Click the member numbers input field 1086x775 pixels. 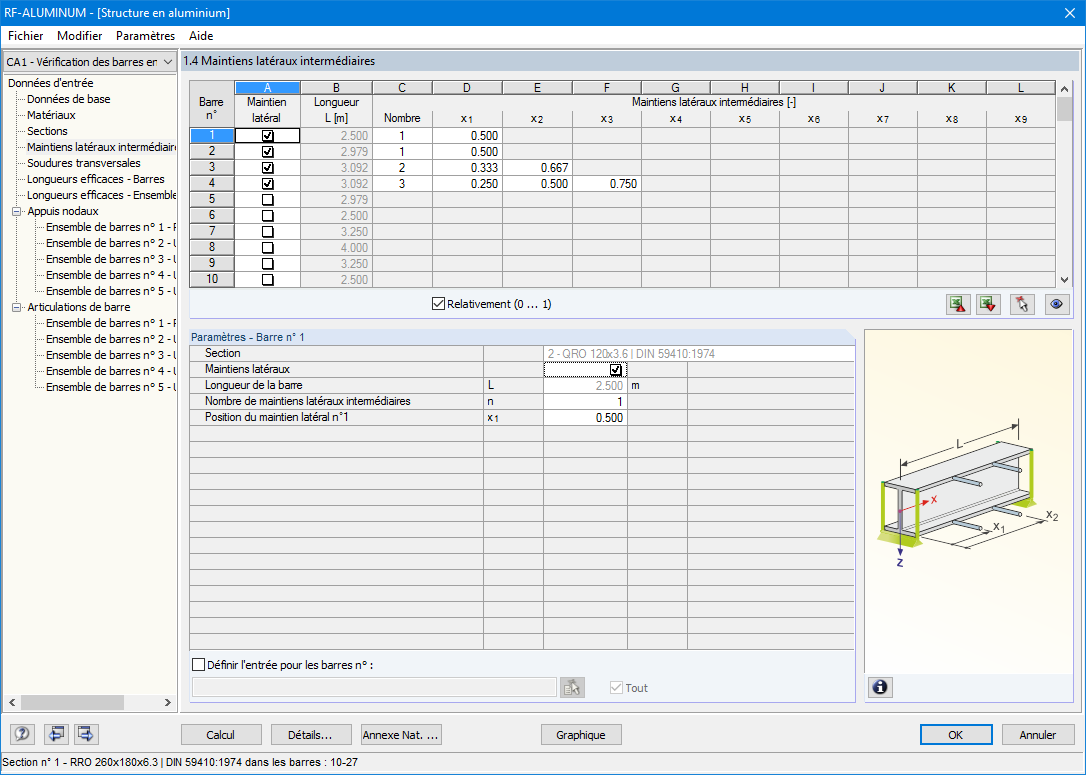pos(374,687)
